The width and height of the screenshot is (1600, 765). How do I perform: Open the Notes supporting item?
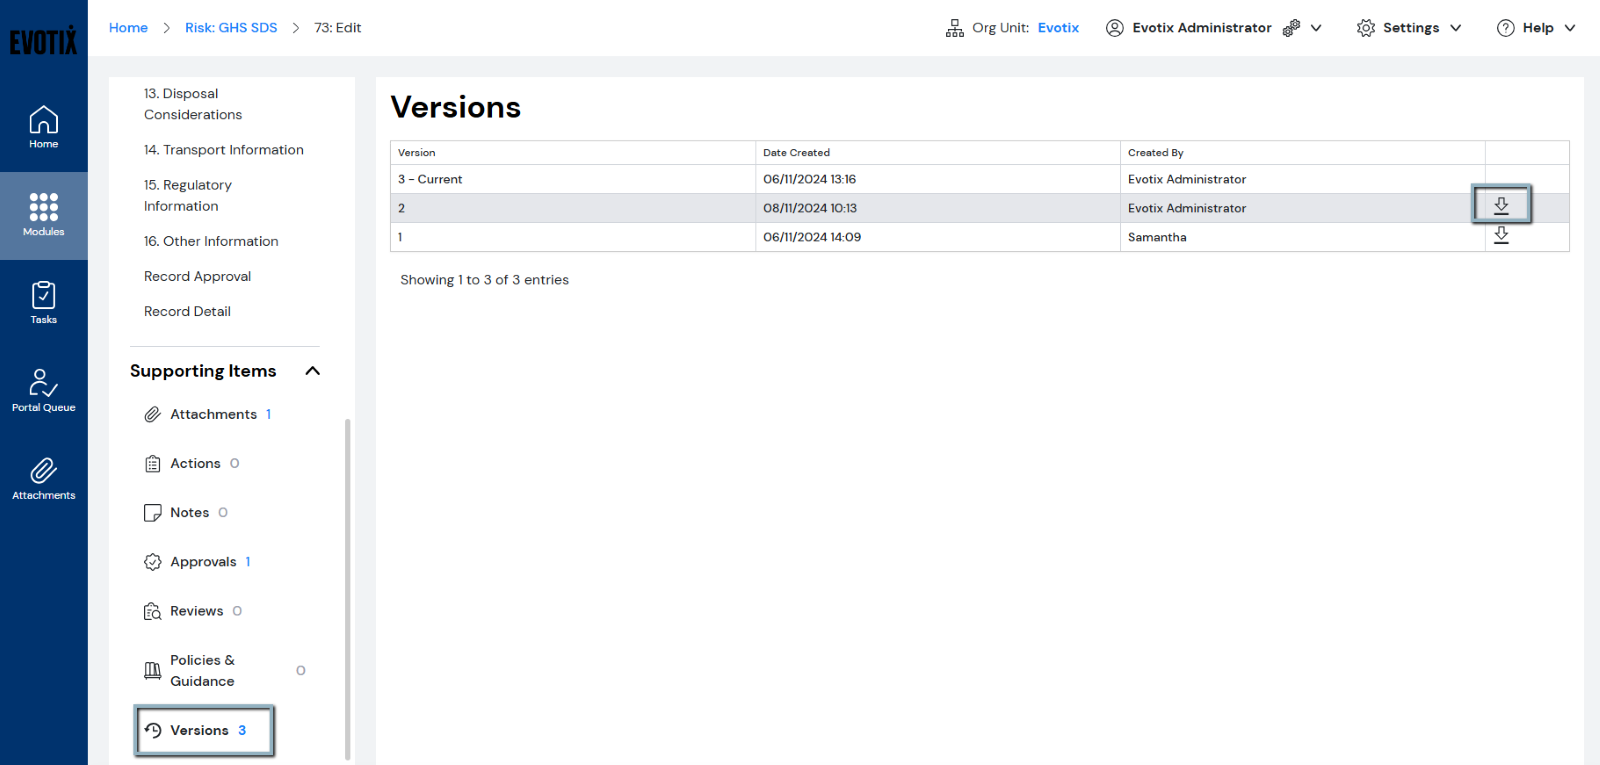[189, 512]
